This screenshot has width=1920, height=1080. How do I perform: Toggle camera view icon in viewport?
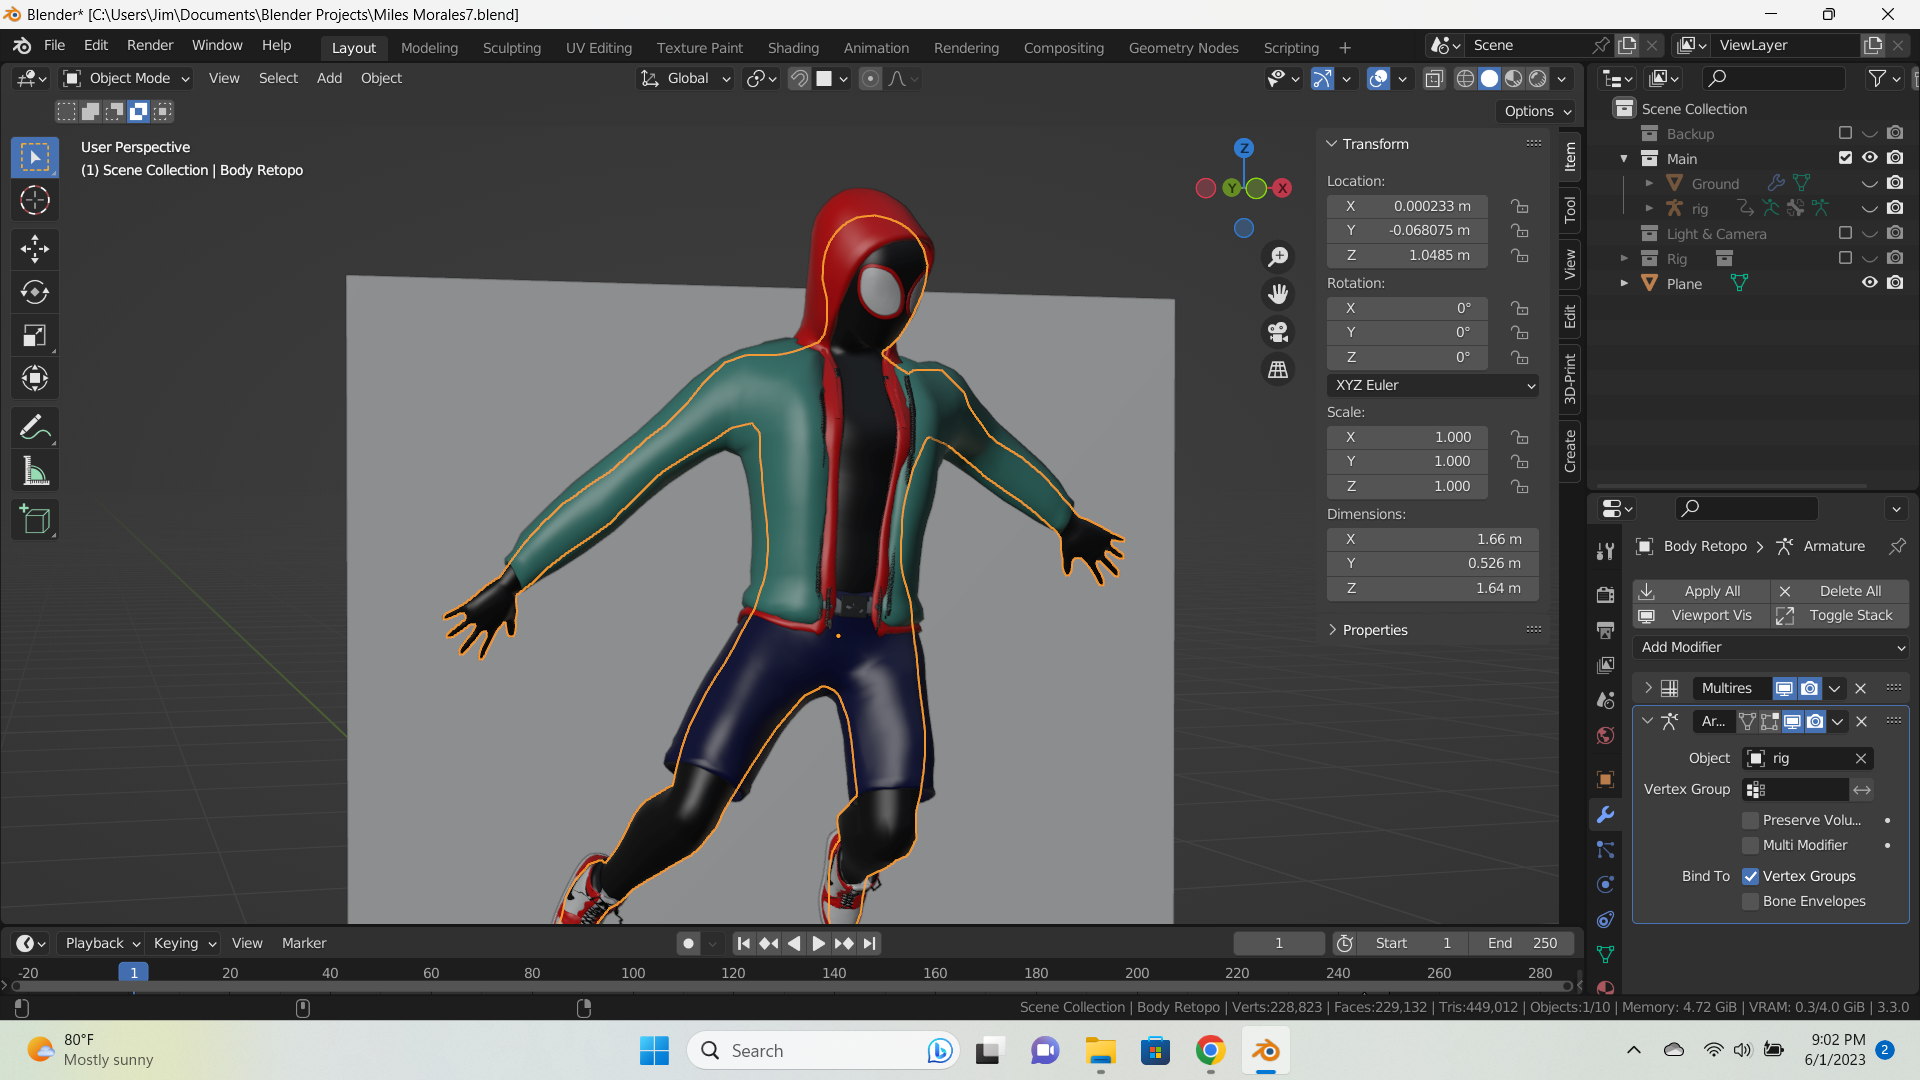(x=1278, y=332)
